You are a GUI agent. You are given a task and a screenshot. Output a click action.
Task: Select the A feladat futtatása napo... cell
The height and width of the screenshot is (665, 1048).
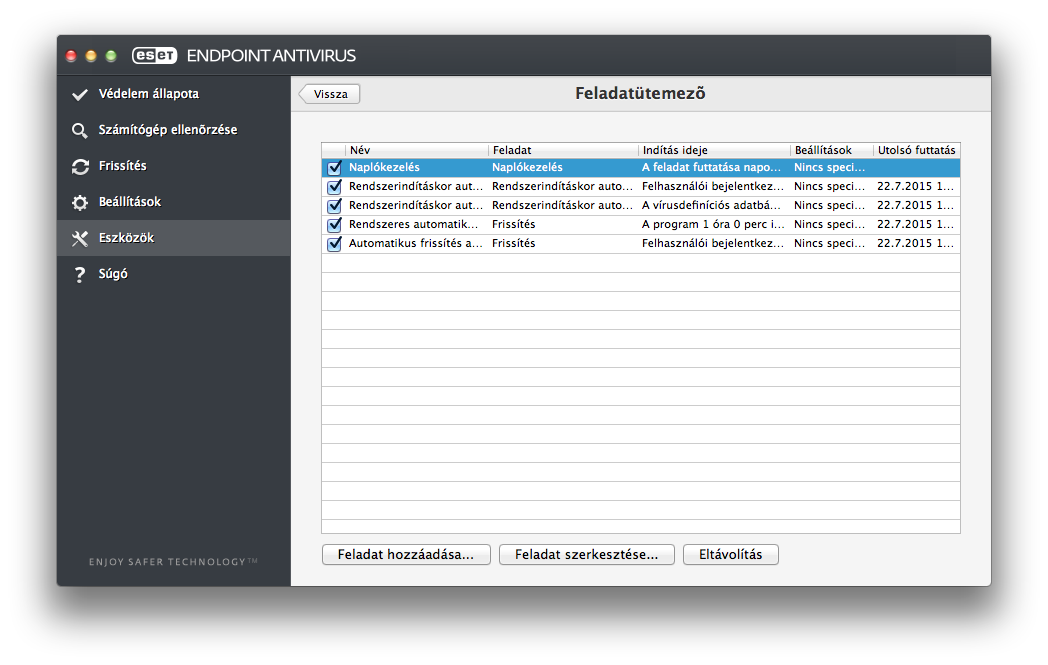(711, 167)
